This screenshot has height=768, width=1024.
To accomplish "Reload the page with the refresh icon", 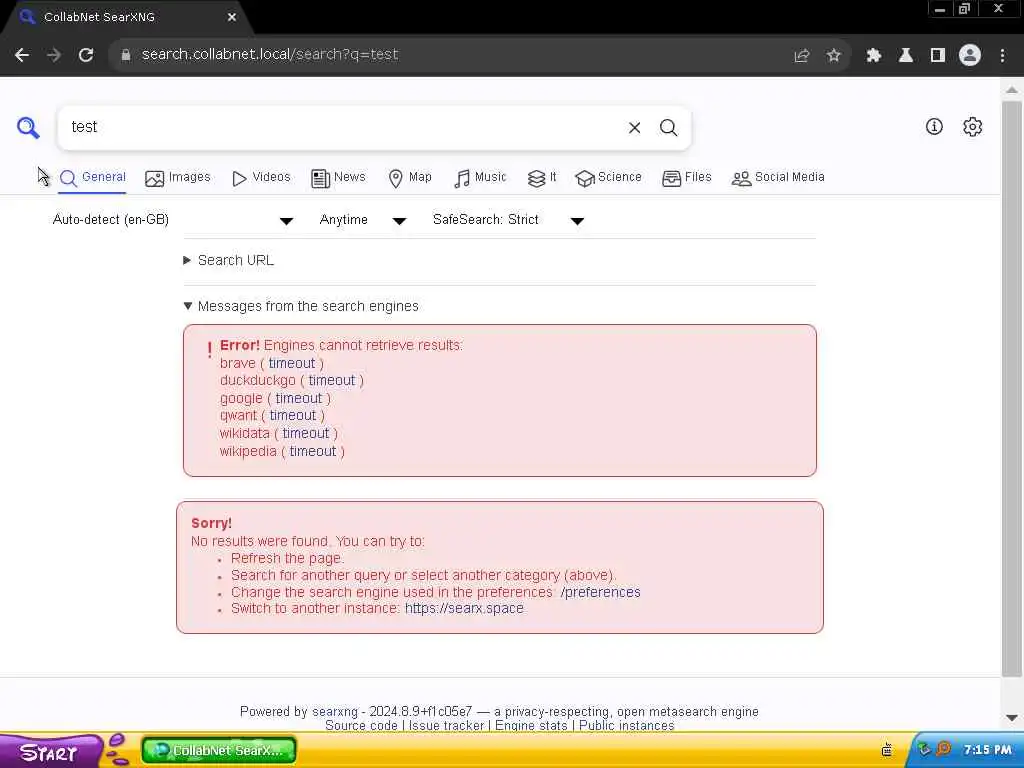I will point(86,55).
